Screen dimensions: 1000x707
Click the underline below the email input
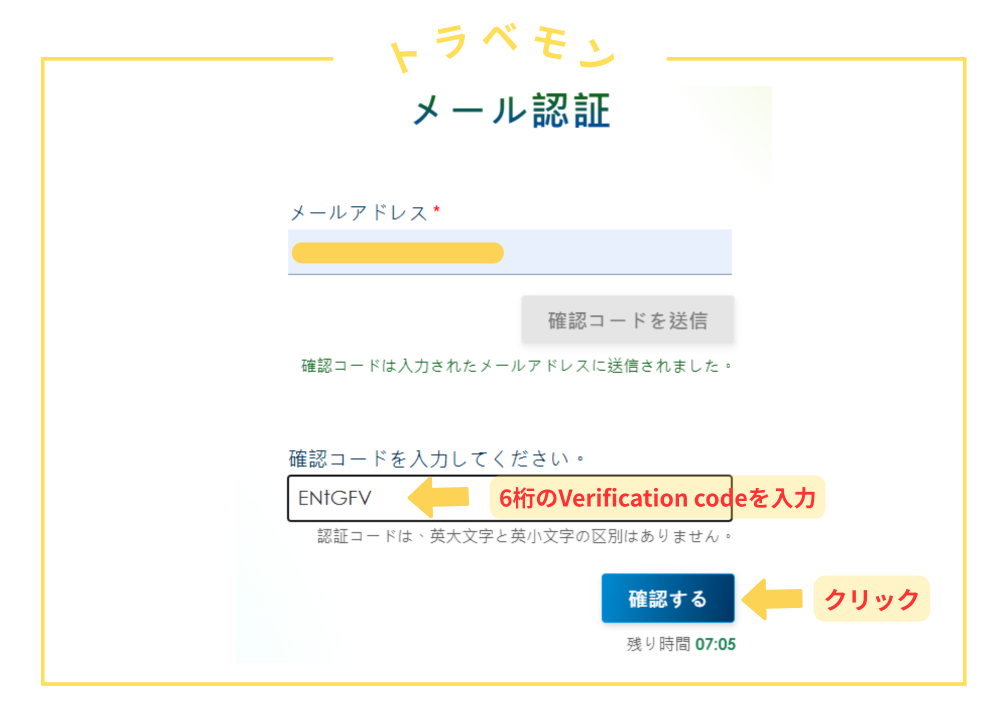[x=510, y=274]
